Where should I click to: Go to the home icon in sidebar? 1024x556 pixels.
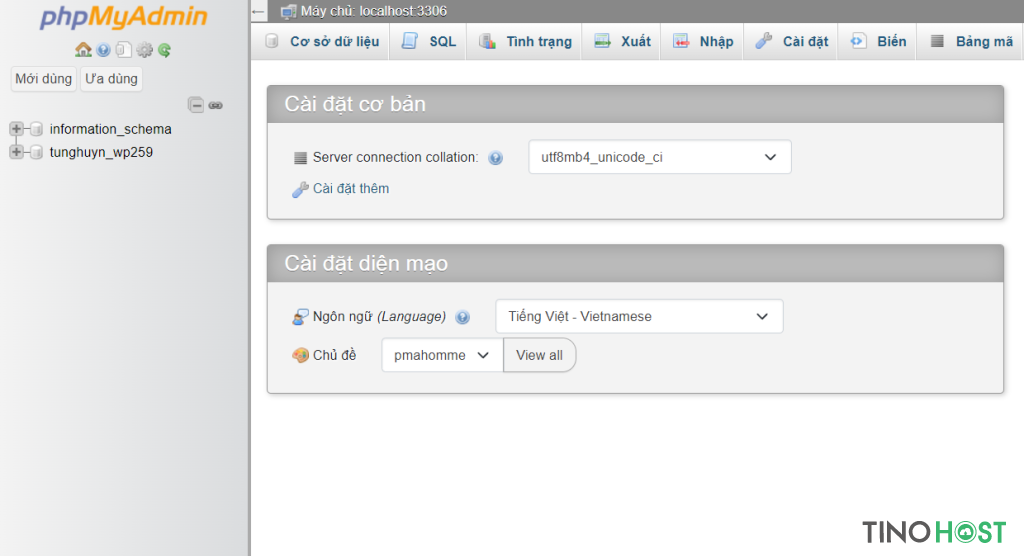pyautogui.click(x=83, y=50)
